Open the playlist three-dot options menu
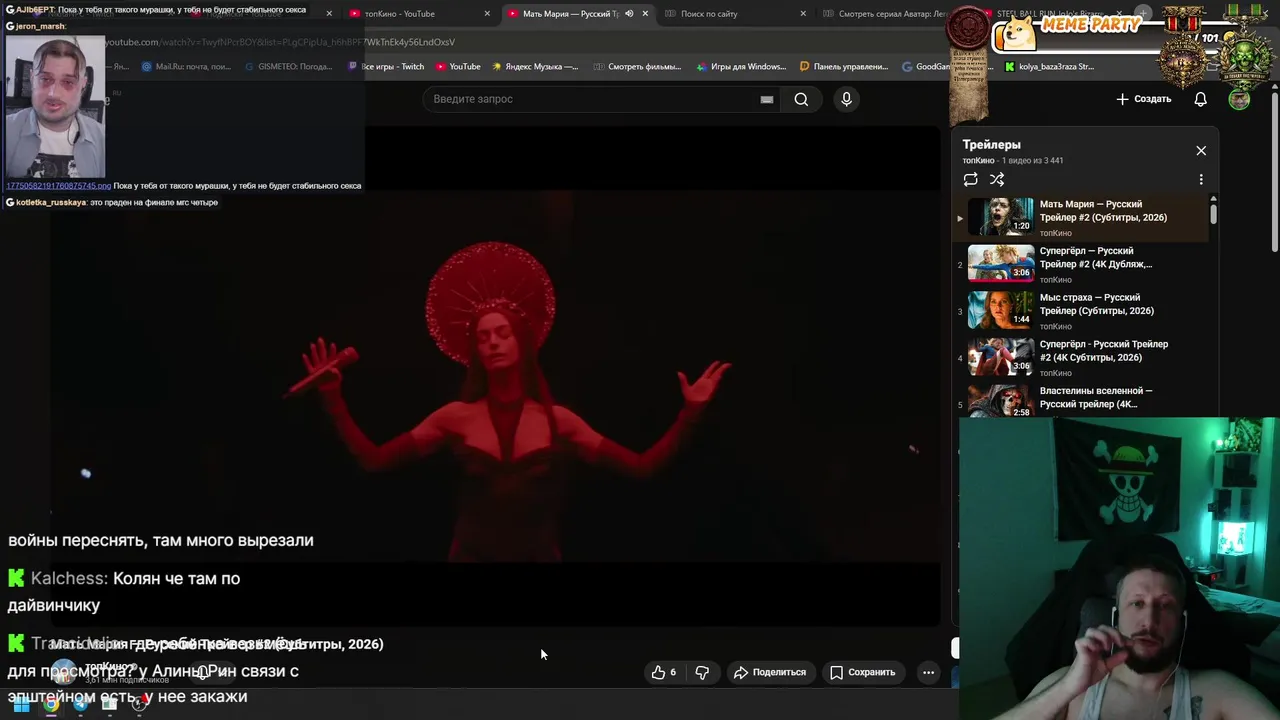The height and width of the screenshot is (720, 1280). tap(1201, 179)
